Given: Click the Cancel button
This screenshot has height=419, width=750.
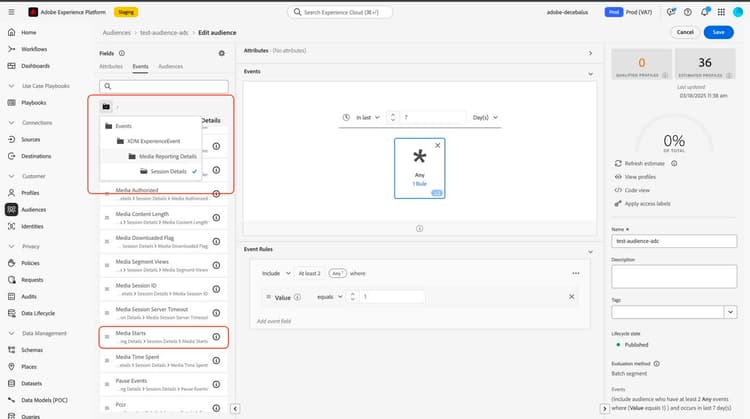Looking at the screenshot, I should (x=685, y=32).
